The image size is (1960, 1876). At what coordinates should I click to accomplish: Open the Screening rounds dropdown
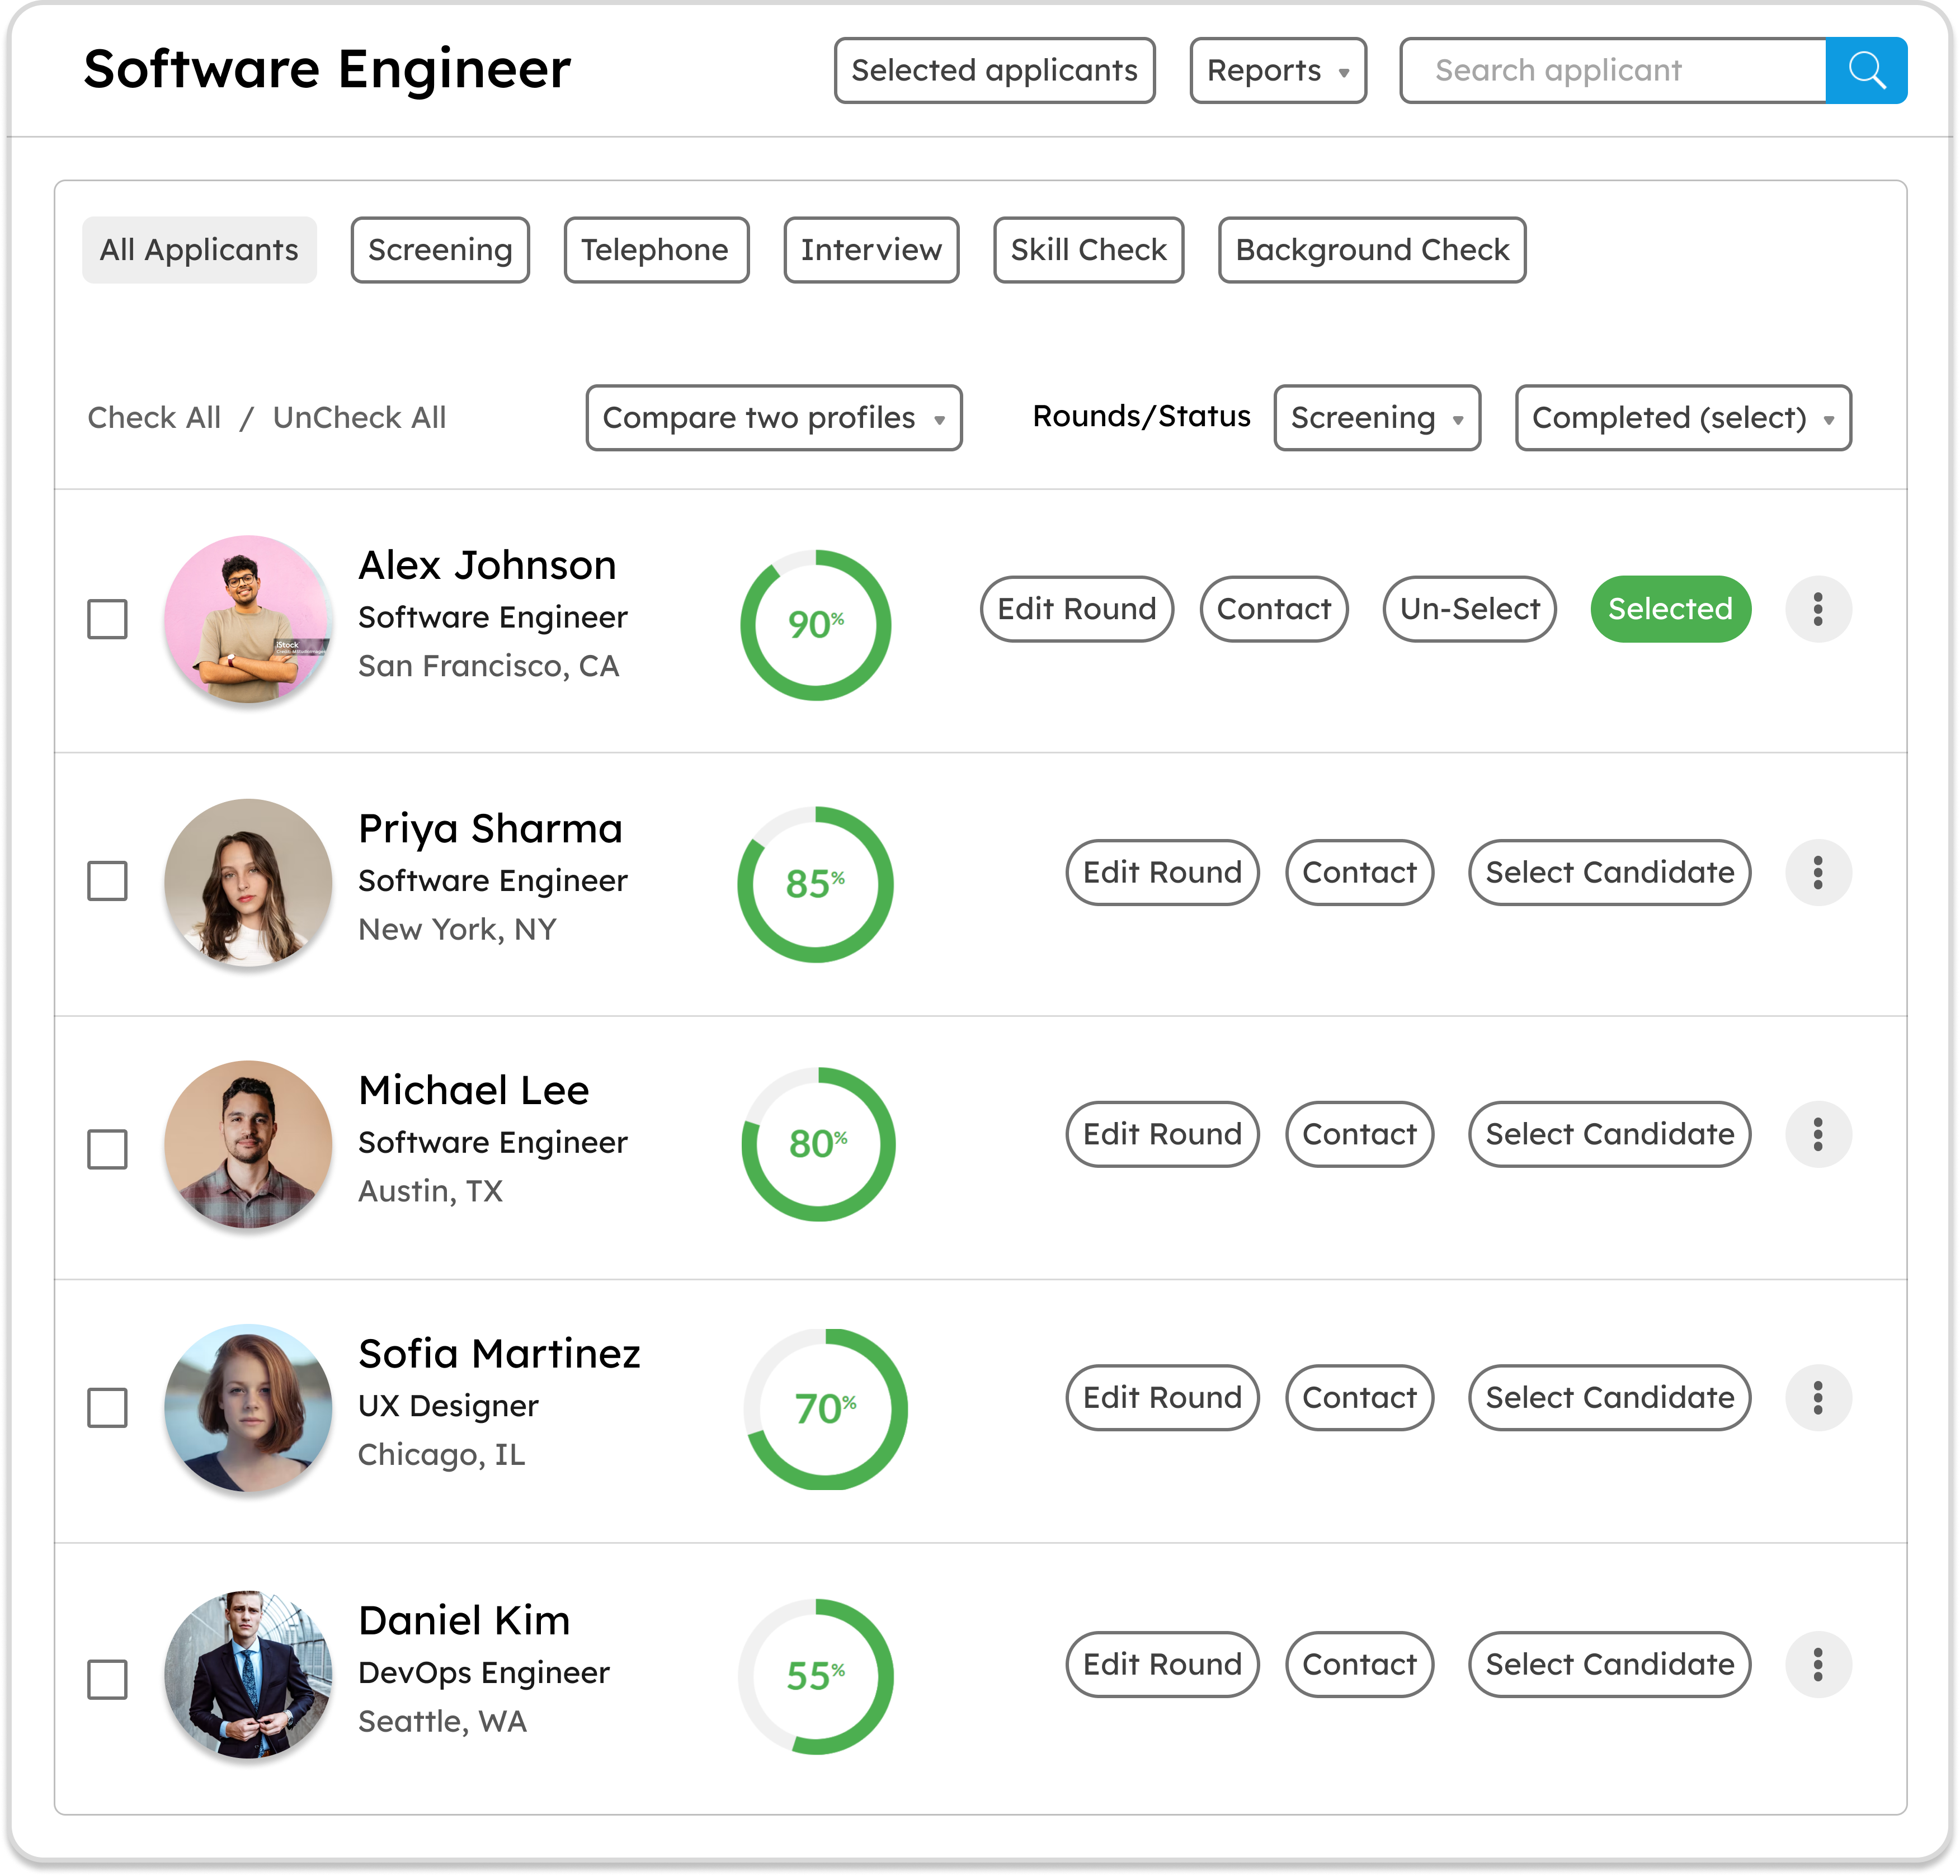coord(1376,418)
